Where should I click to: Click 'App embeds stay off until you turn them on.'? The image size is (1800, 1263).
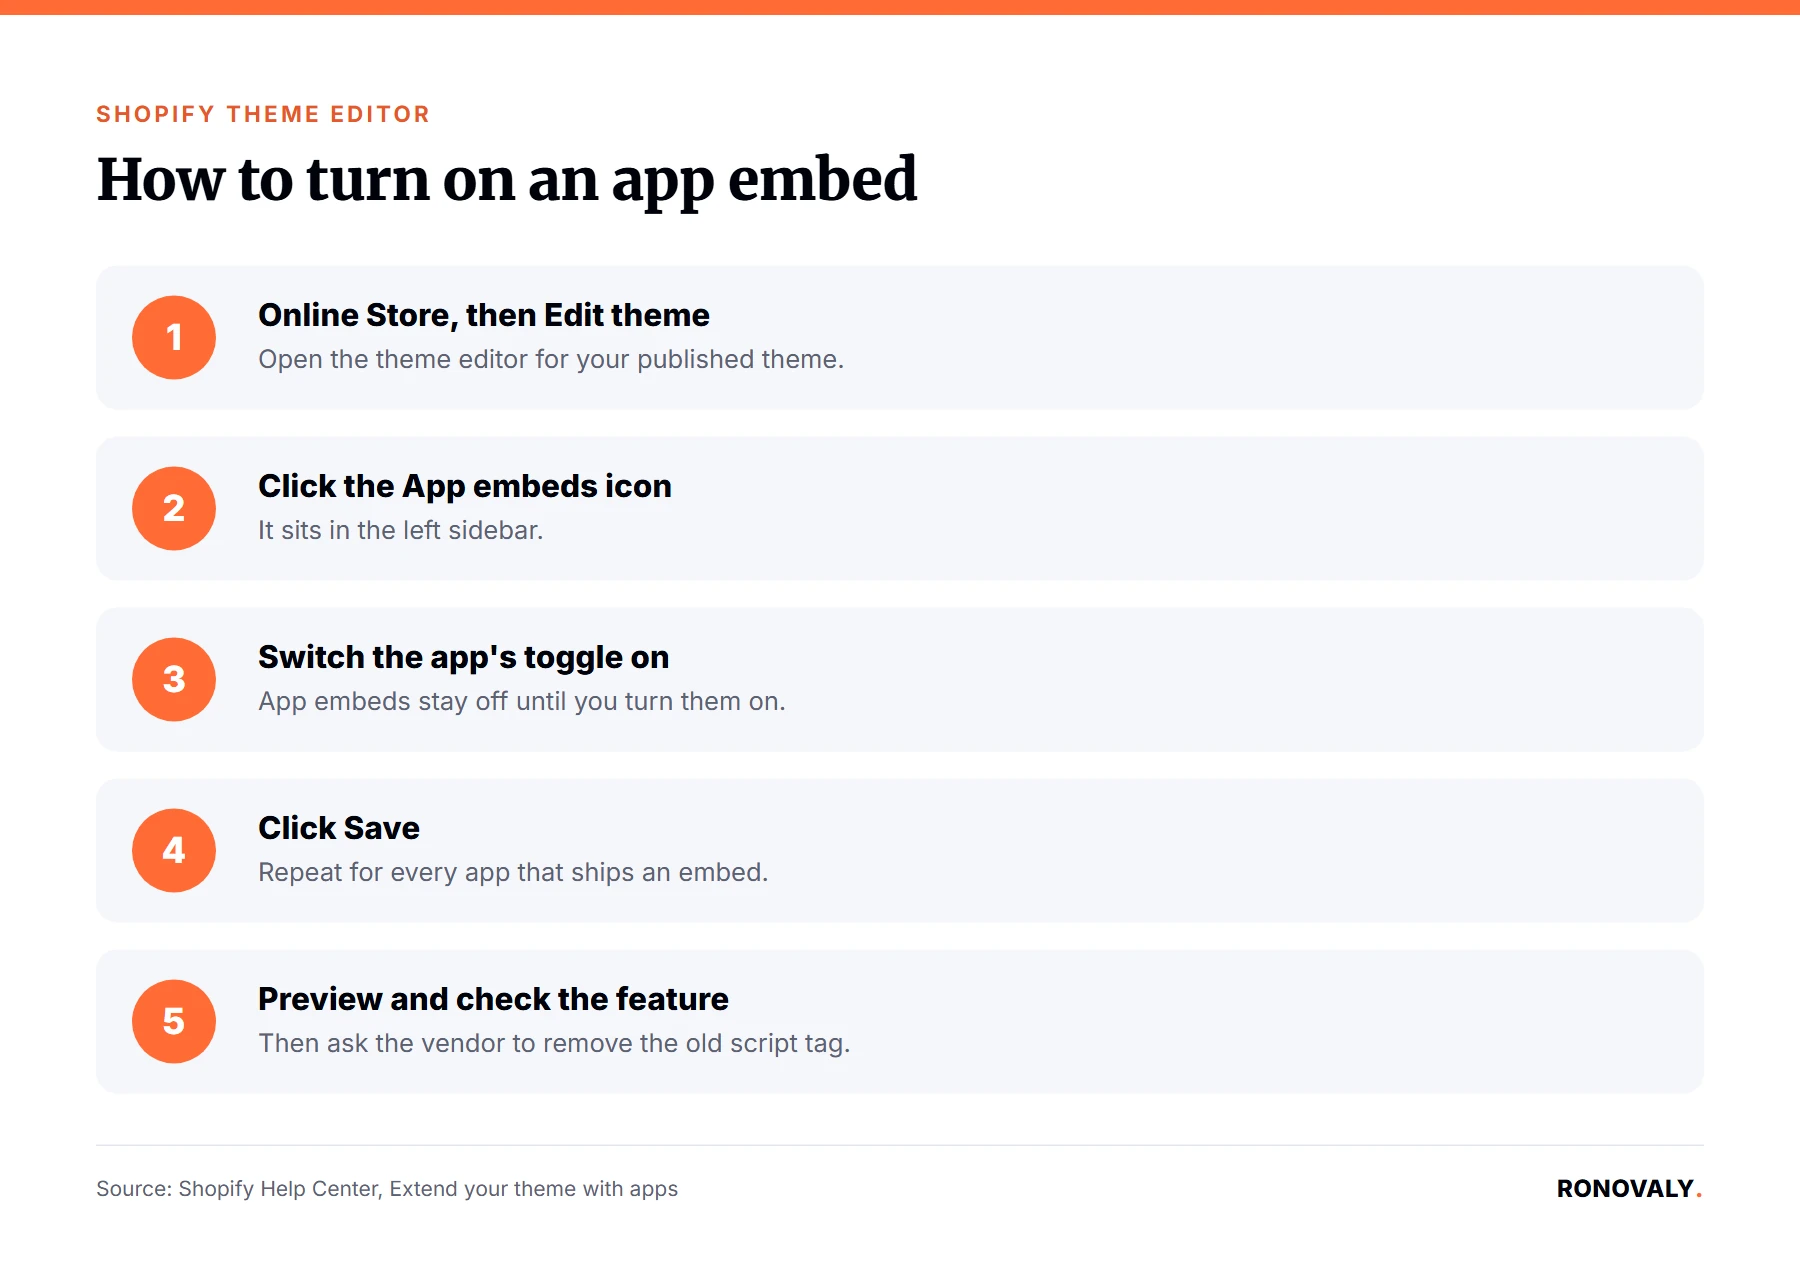click(x=522, y=701)
